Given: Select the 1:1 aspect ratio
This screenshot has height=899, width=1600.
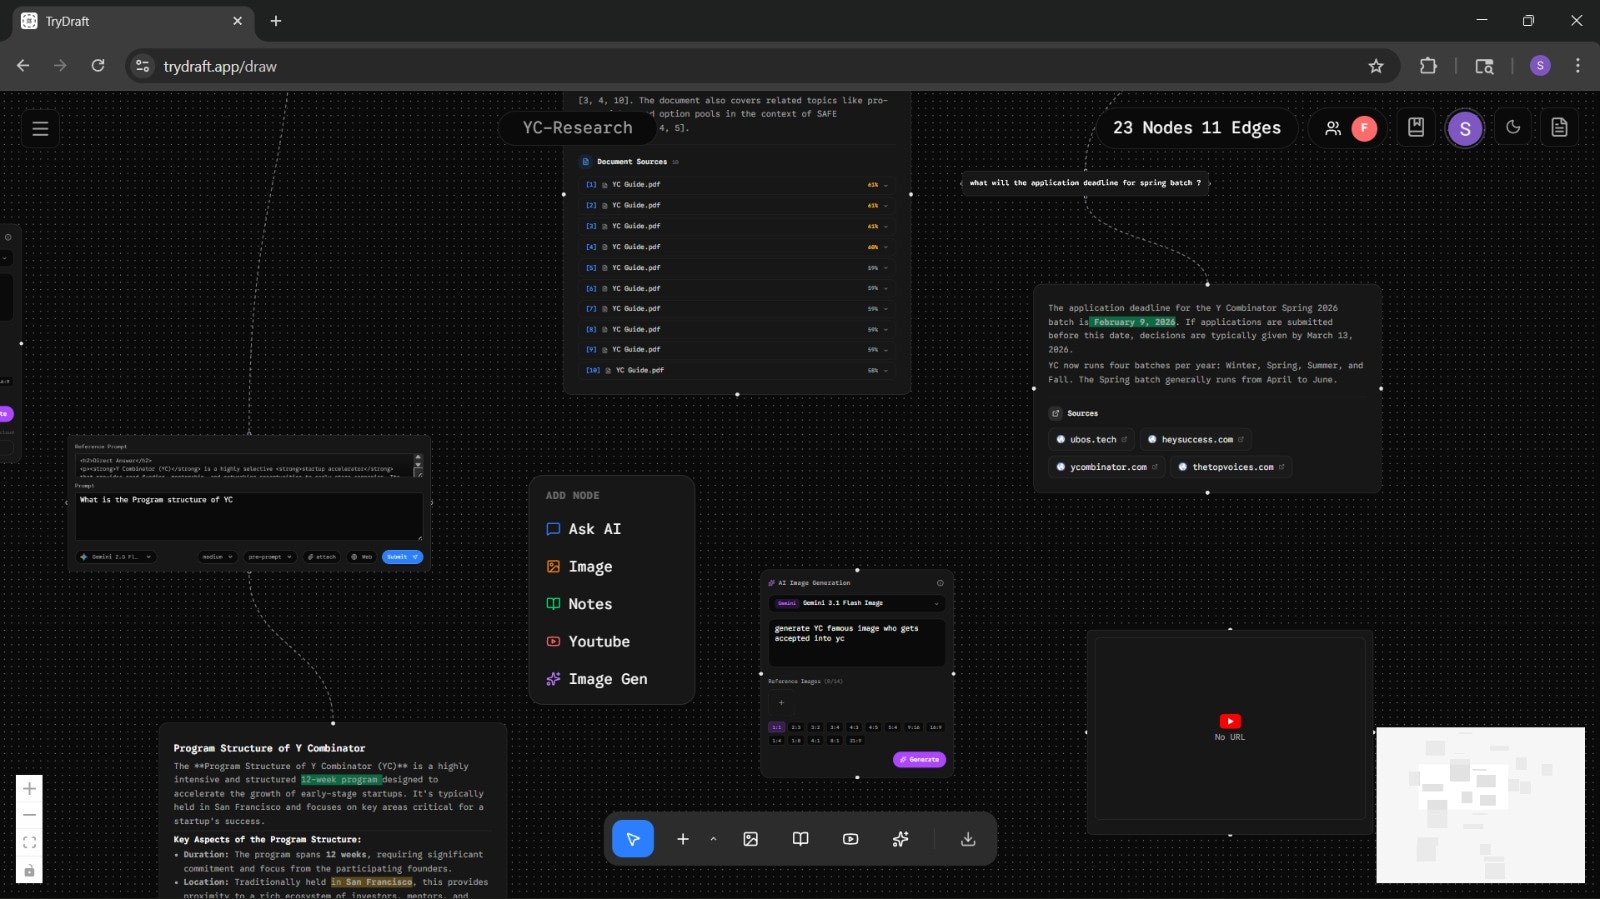Looking at the screenshot, I should pyautogui.click(x=776, y=727).
